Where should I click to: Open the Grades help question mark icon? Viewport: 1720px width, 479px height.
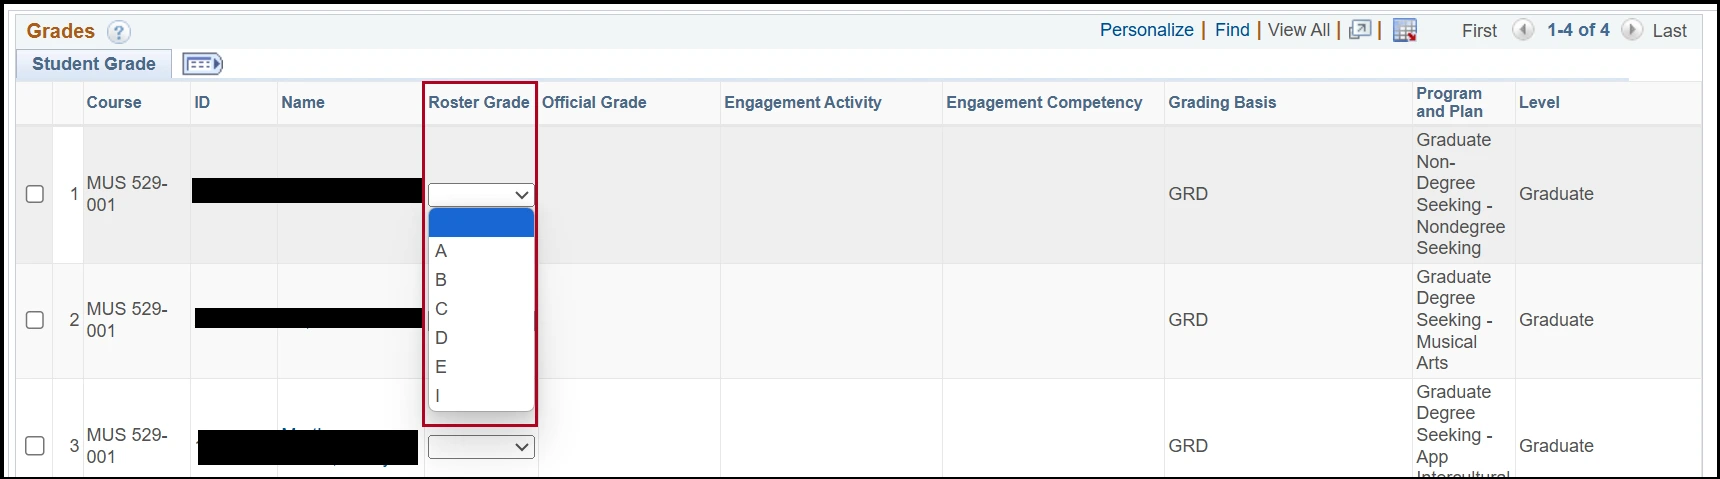(118, 32)
